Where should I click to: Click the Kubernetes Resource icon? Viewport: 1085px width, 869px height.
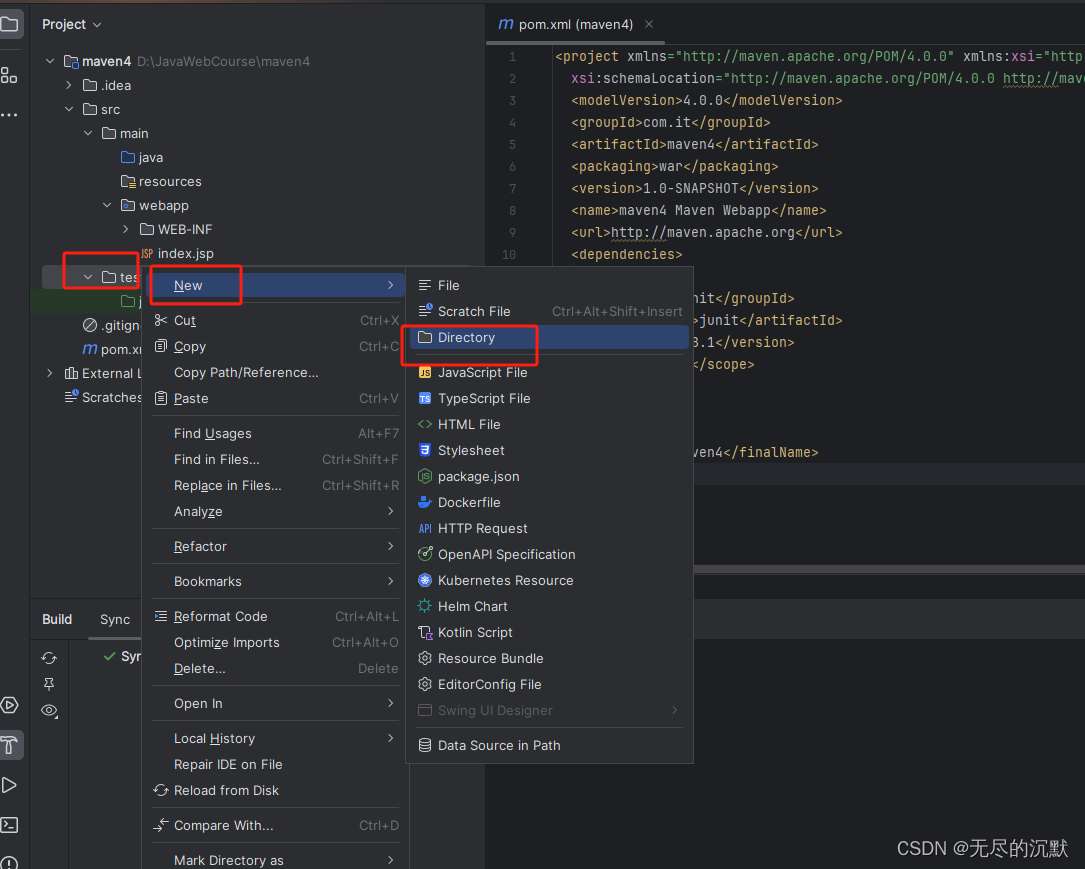[x=425, y=580]
